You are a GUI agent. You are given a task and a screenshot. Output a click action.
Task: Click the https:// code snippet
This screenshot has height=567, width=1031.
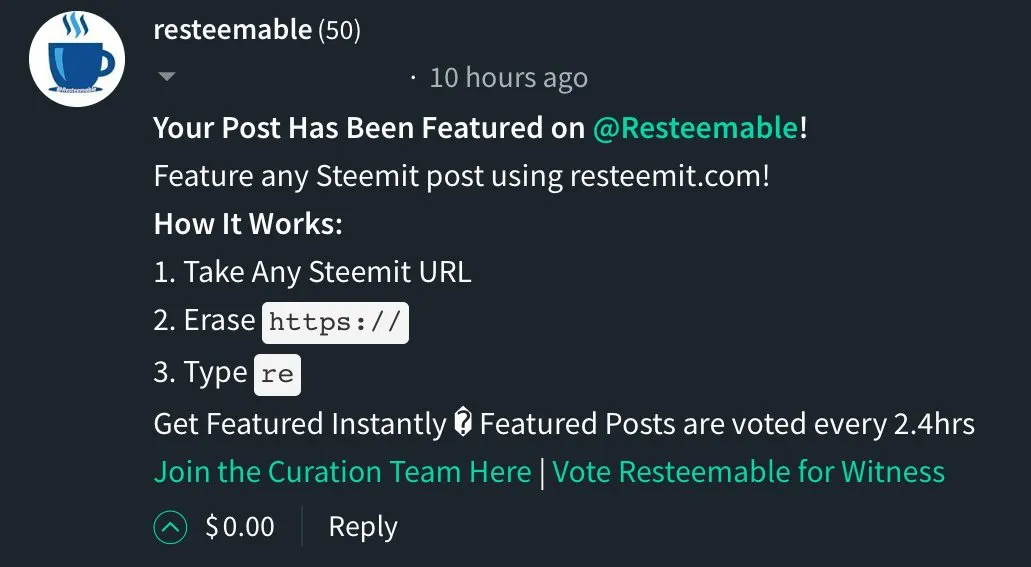pos(335,322)
